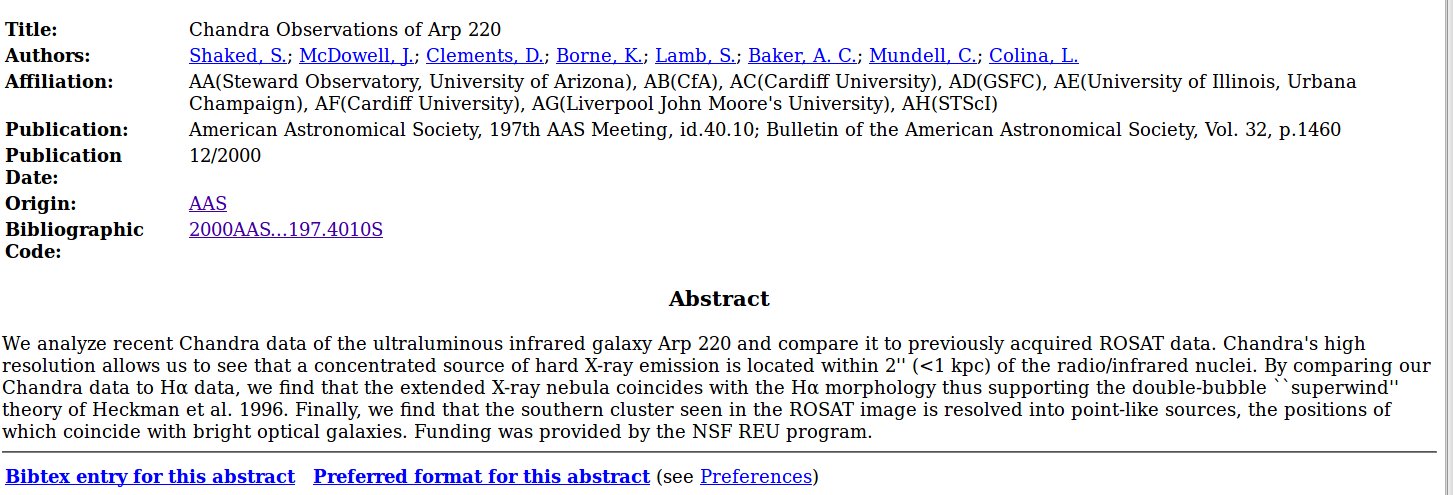Image resolution: width=1453 pixels, height=495 pixels.
Task: Open the Mundell, C. author link
Action: [x=923, y=56]
